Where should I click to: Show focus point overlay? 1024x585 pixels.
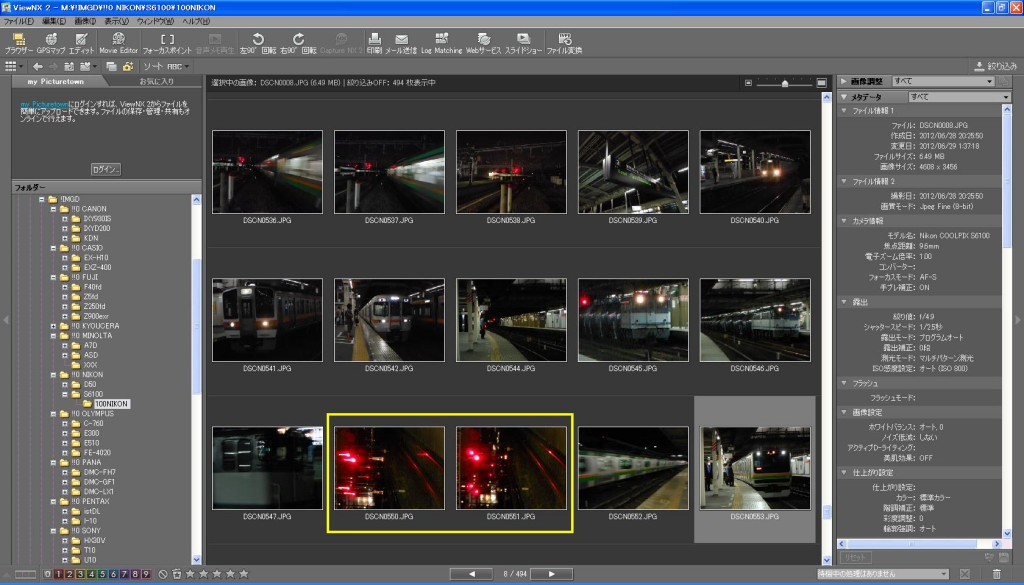167,42
